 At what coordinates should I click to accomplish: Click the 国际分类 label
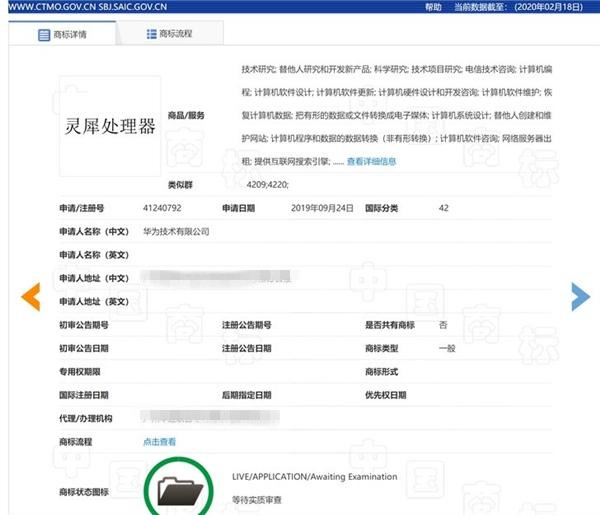pyautogui.click(x=382, y=208)
